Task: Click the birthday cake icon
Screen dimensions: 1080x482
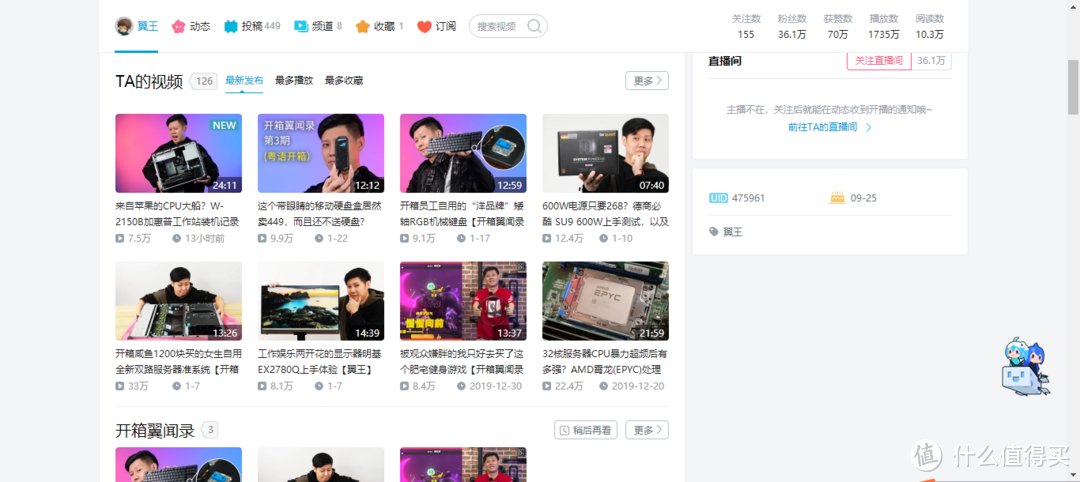Action: click(x=837, y=198)
